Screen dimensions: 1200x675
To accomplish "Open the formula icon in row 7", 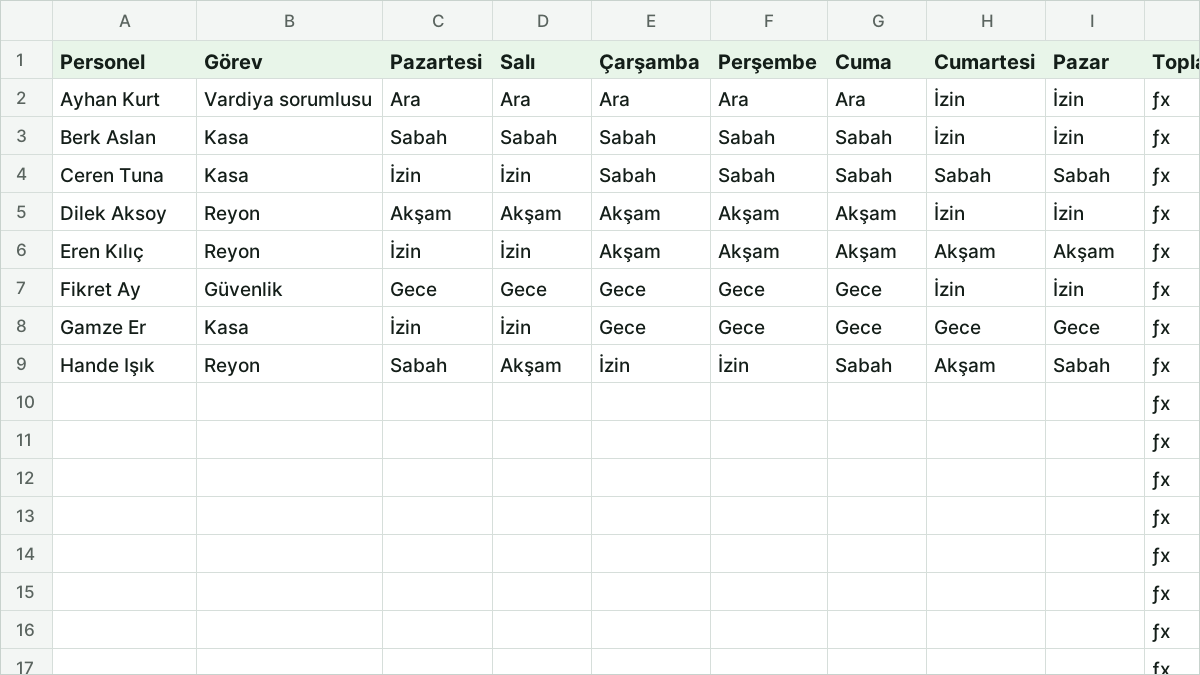I will [x=1160, y=290].
